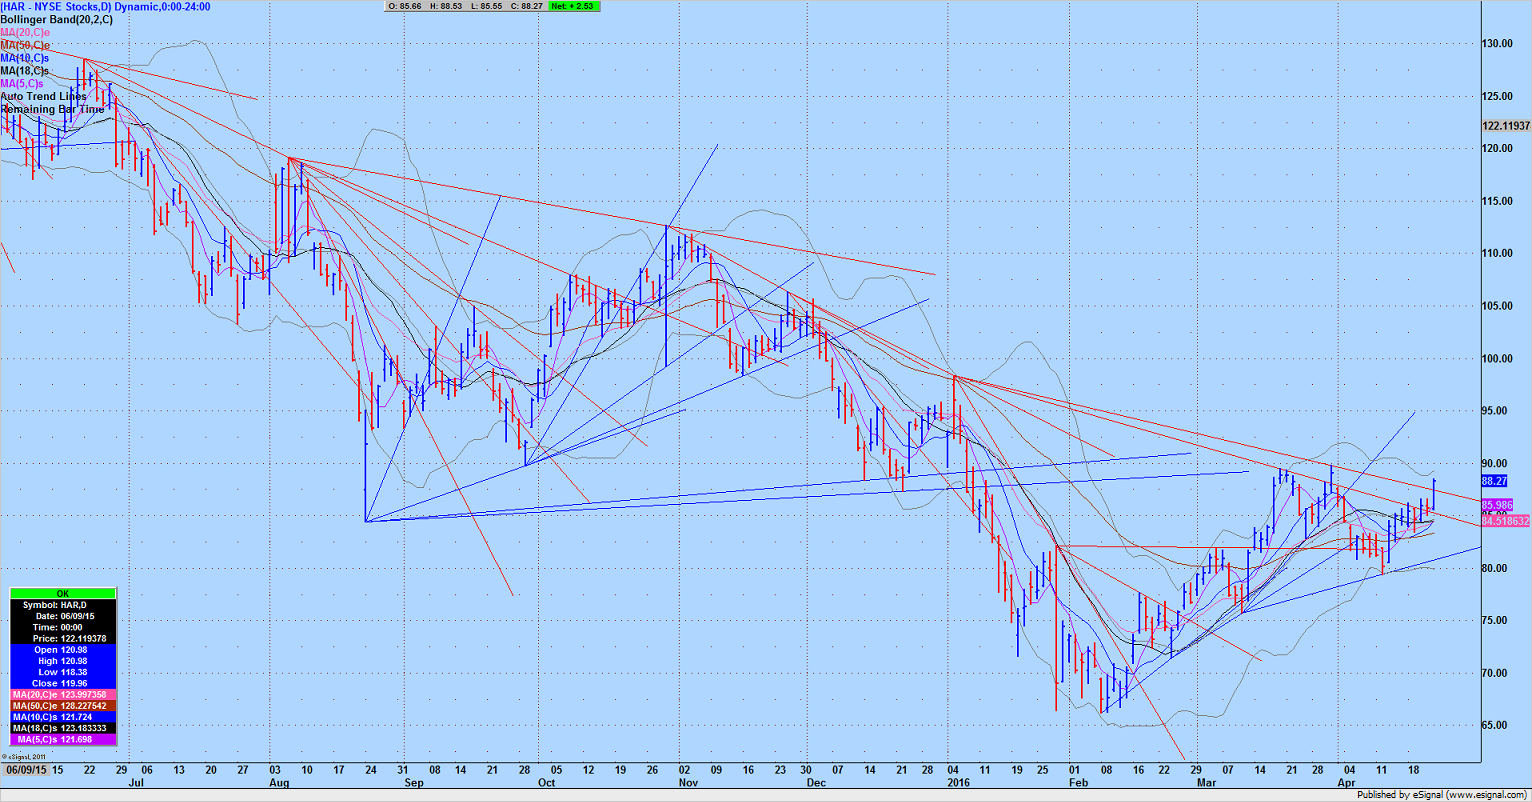Viewport: 1532px width, 802px height.
Task: Click the 100.00 price axis label
Action: point(1498,358)
